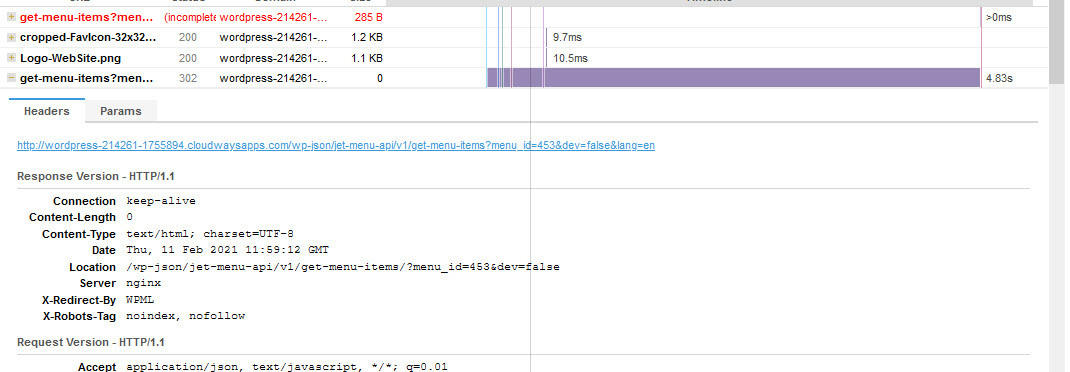Click the X-Robots-Tag noindex, nofollow value
Image resolution: width=1070 pixels, height=372 pixels.
[186, 316]
